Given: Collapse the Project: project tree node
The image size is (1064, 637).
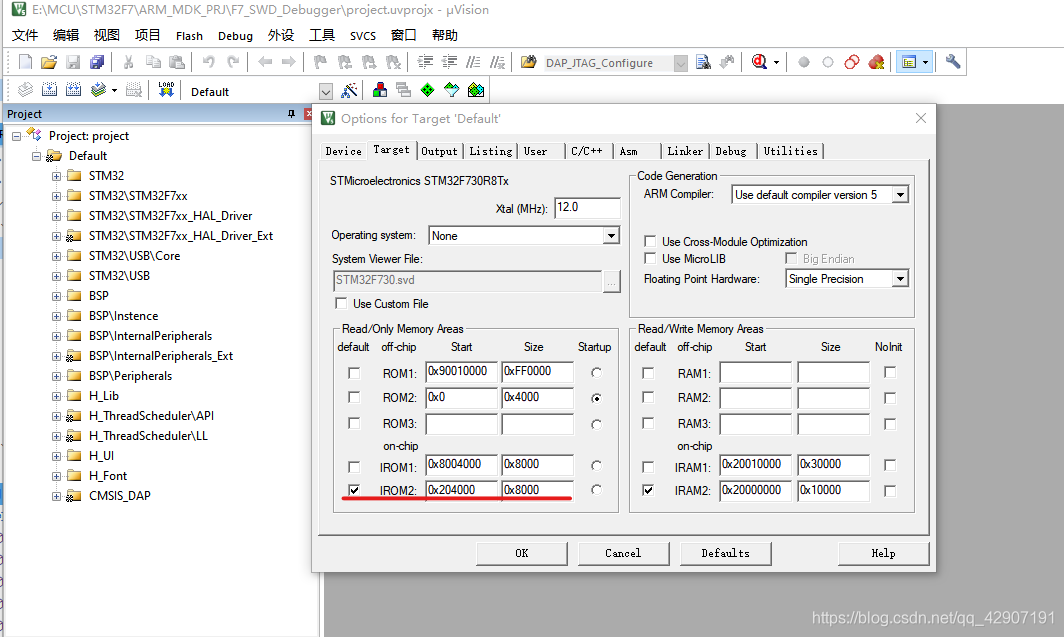Looking at the screenshot, I should pyautogui.click(x=16, y=136).
